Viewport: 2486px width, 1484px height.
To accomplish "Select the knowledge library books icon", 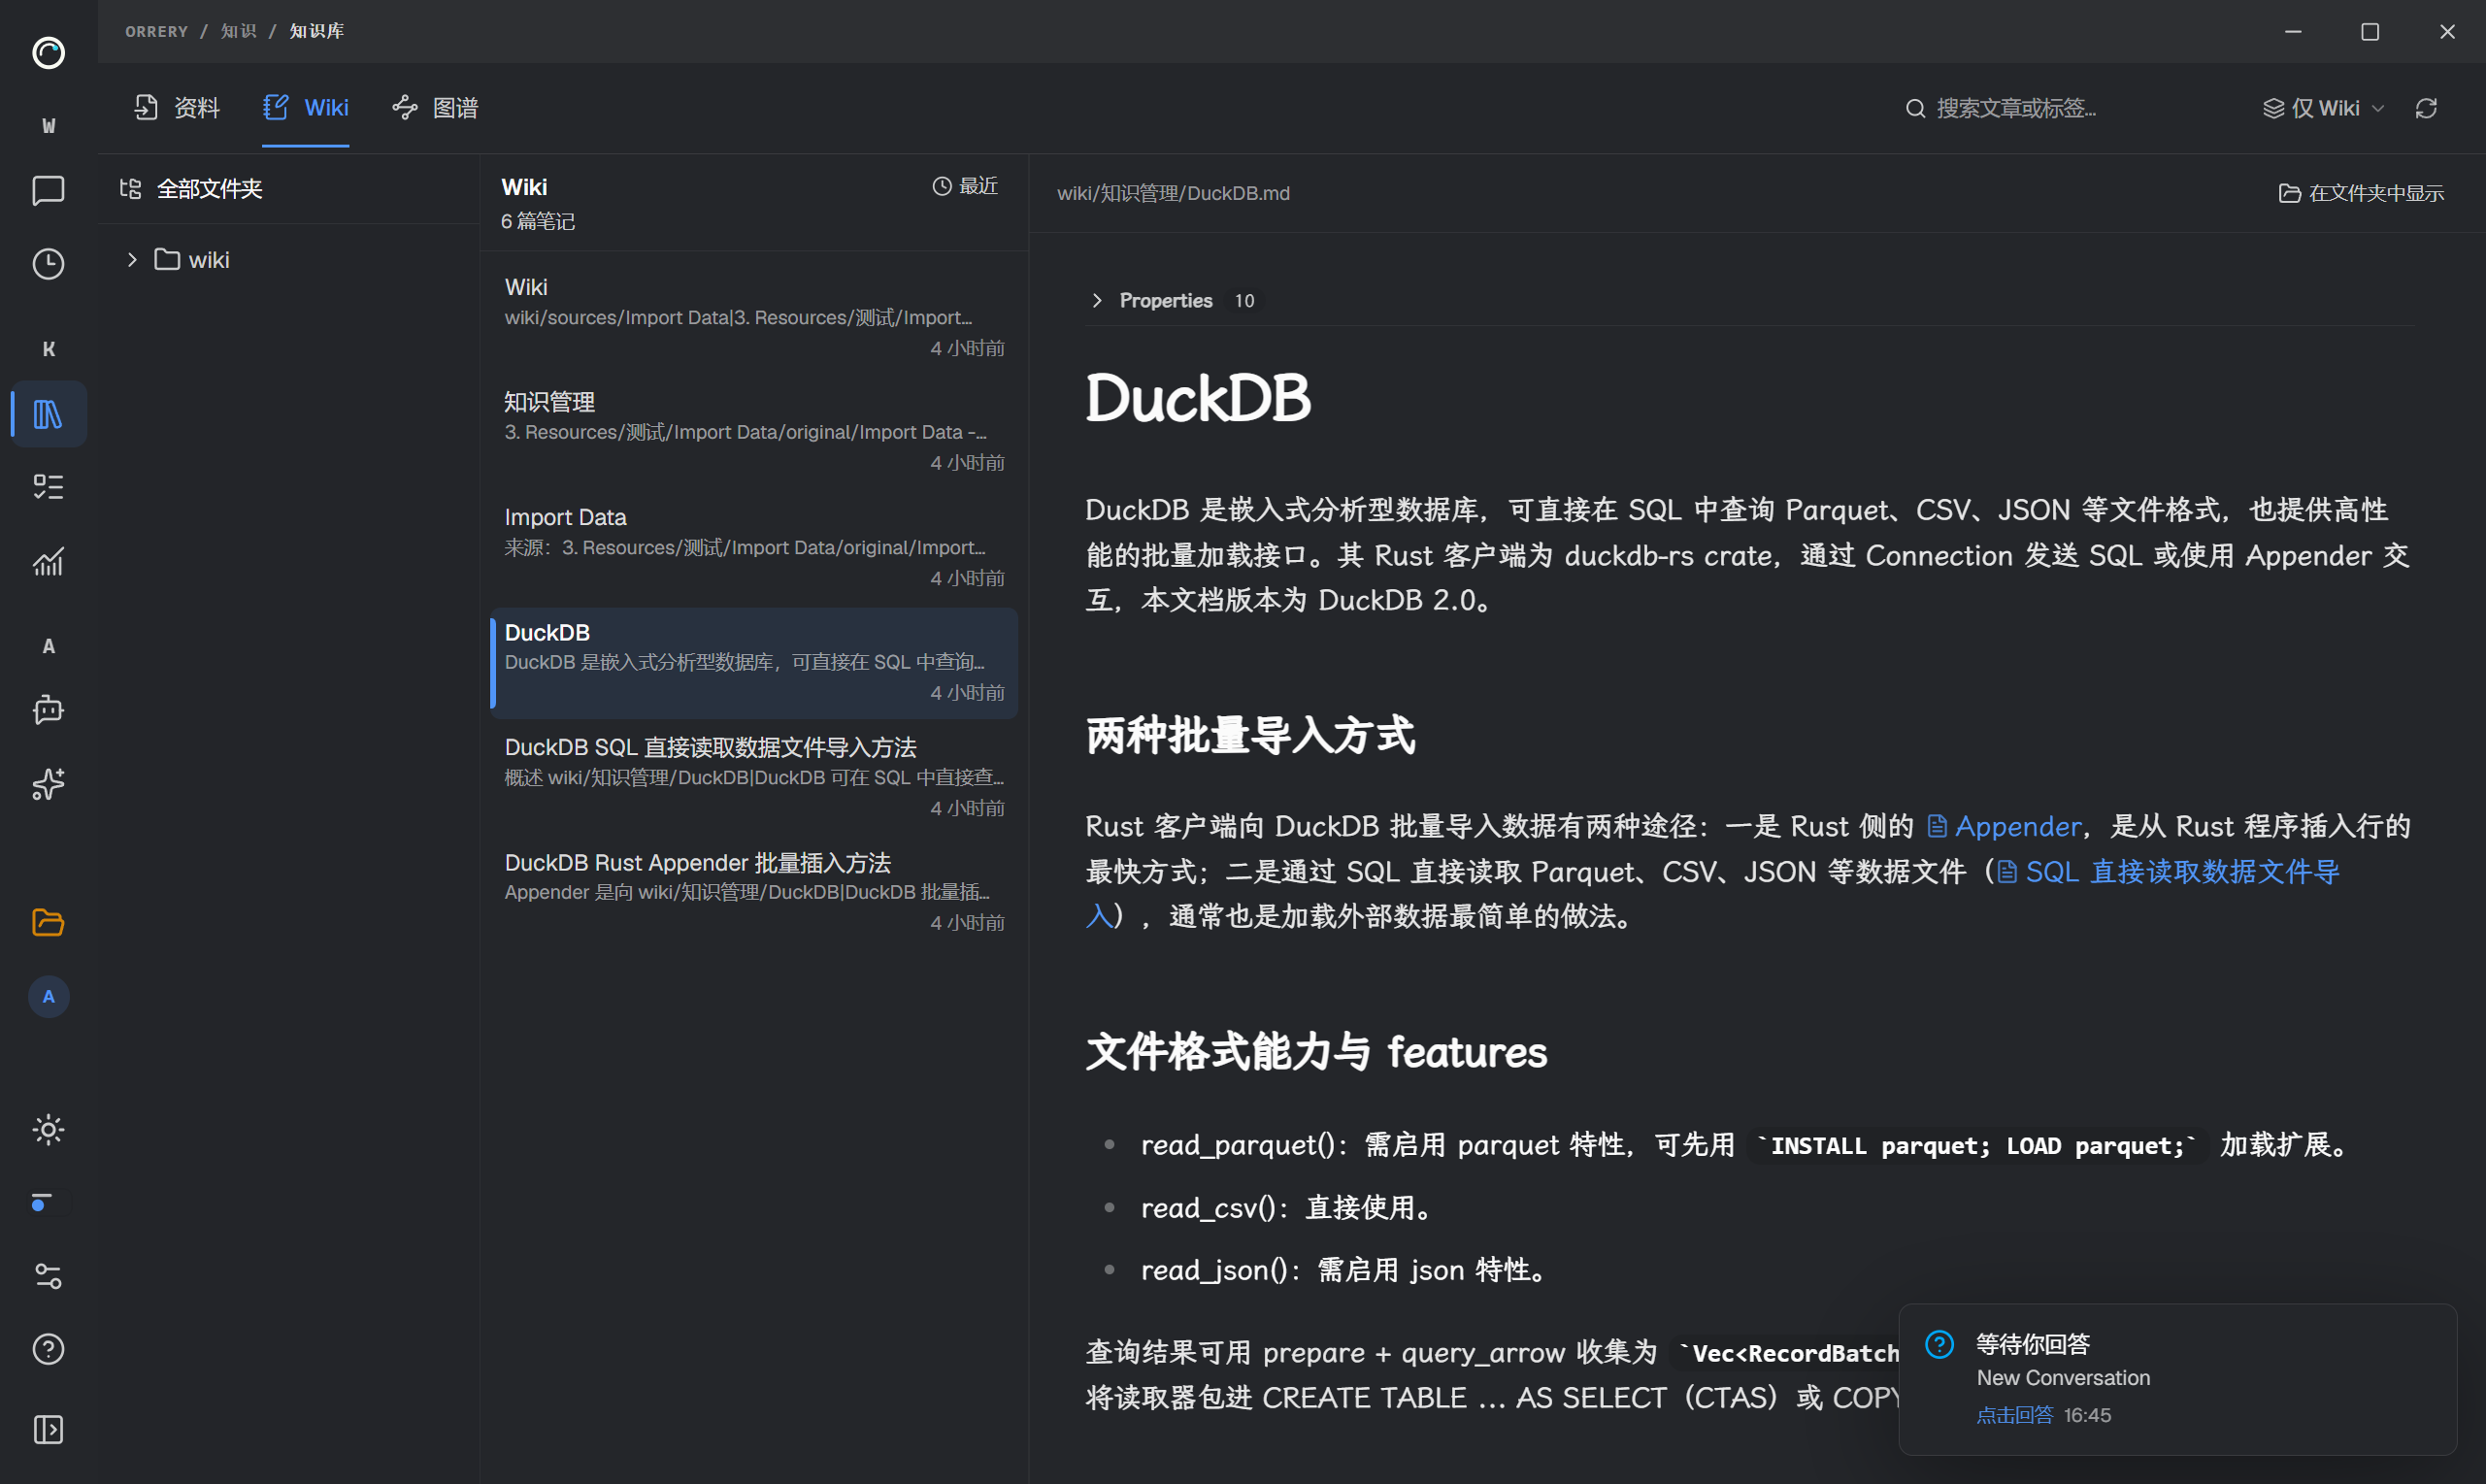I will pos(48,414).
